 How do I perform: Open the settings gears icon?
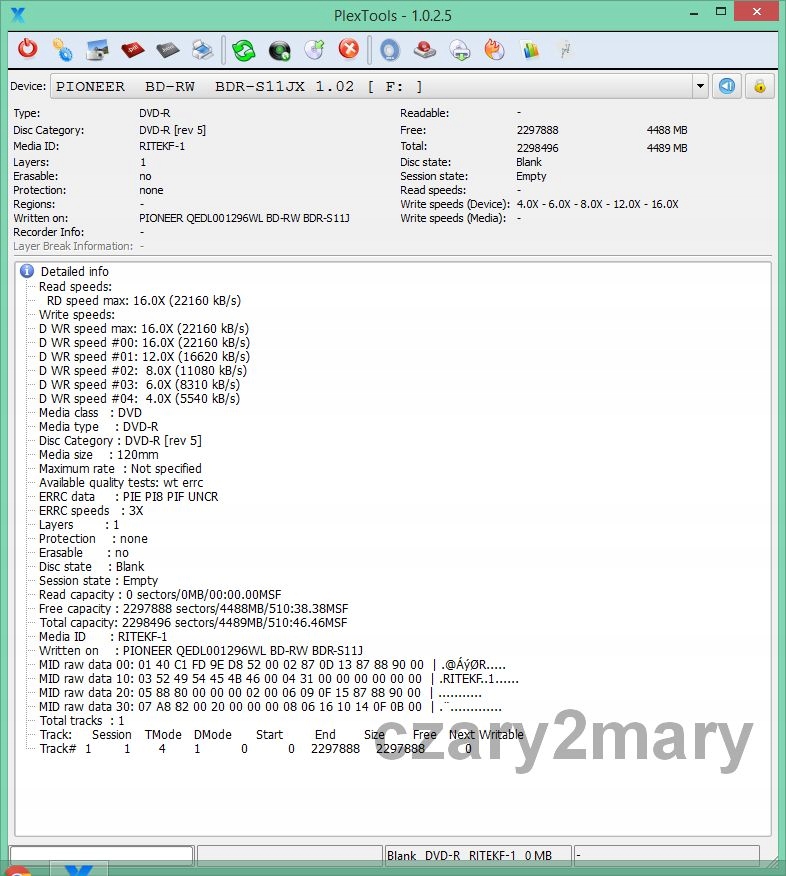[62, 49]
